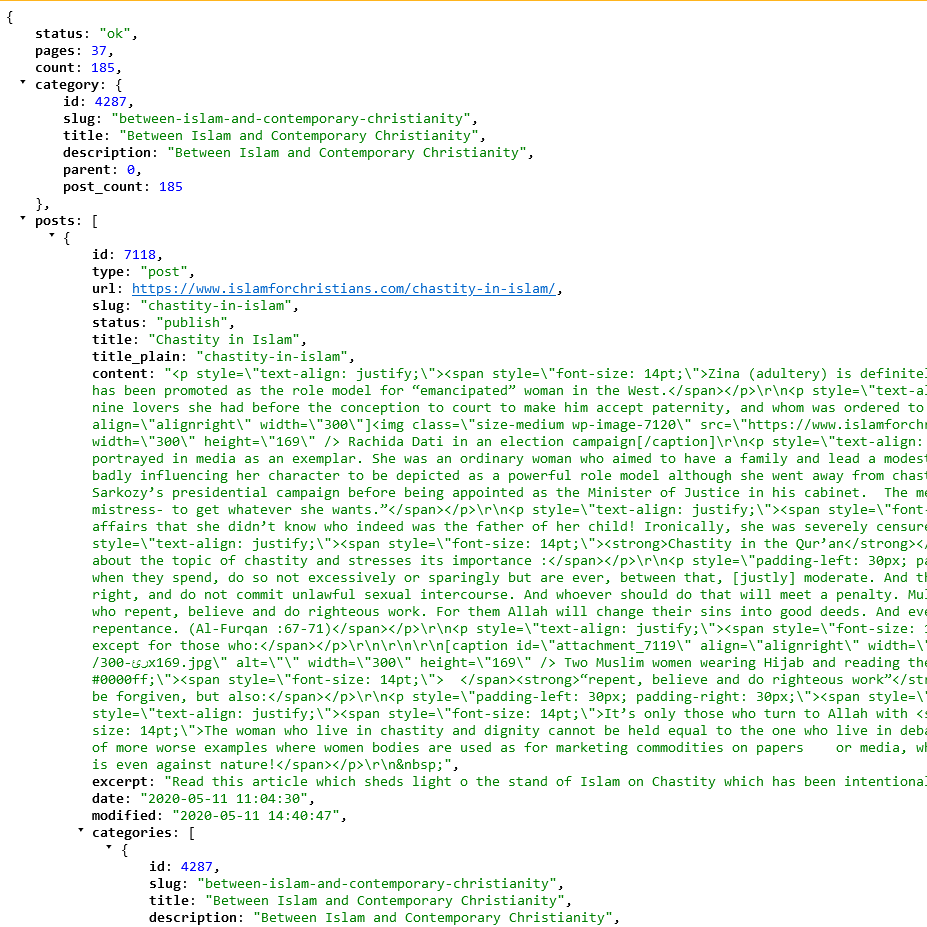Click the pages value 37
The width and height of the screenshot is (927, 927).
(99, 51)
